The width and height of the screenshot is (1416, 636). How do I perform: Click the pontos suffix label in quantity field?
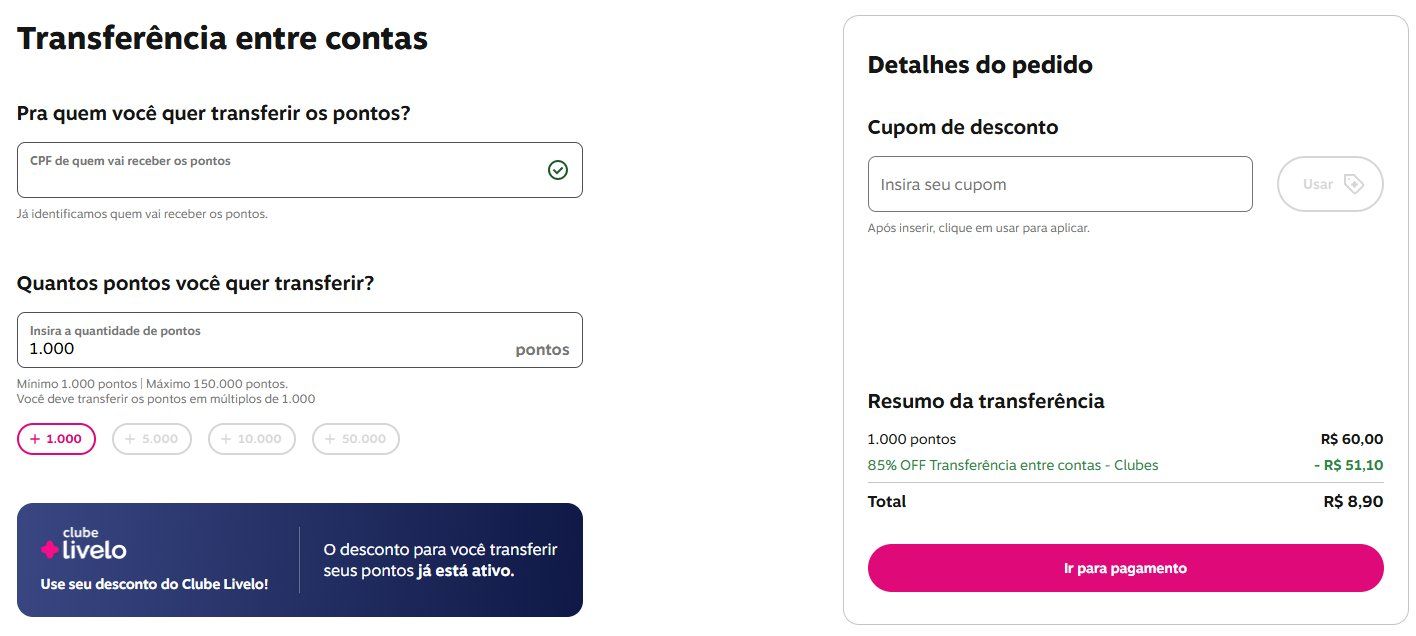[x=542, y=350]
